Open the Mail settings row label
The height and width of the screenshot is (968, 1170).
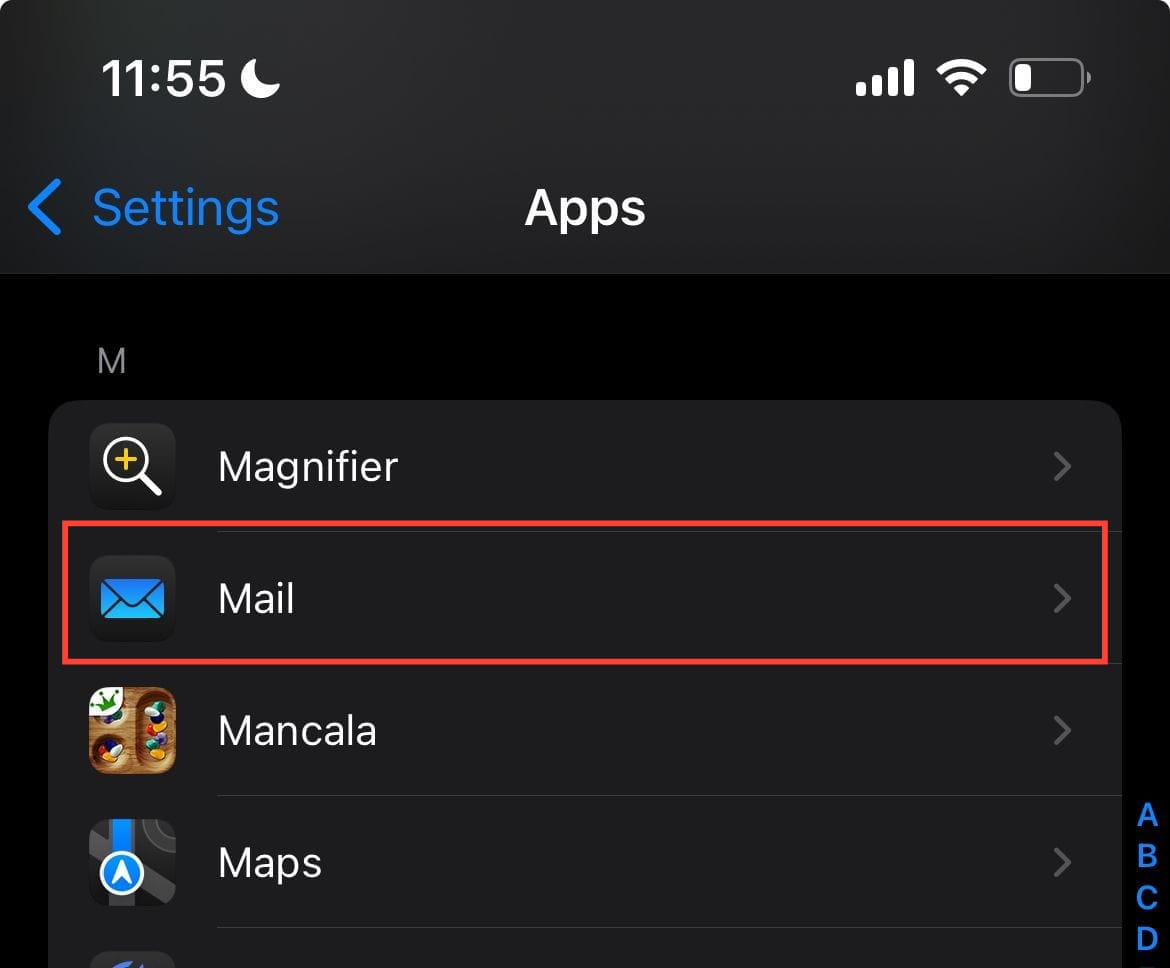tap(256, 599)
